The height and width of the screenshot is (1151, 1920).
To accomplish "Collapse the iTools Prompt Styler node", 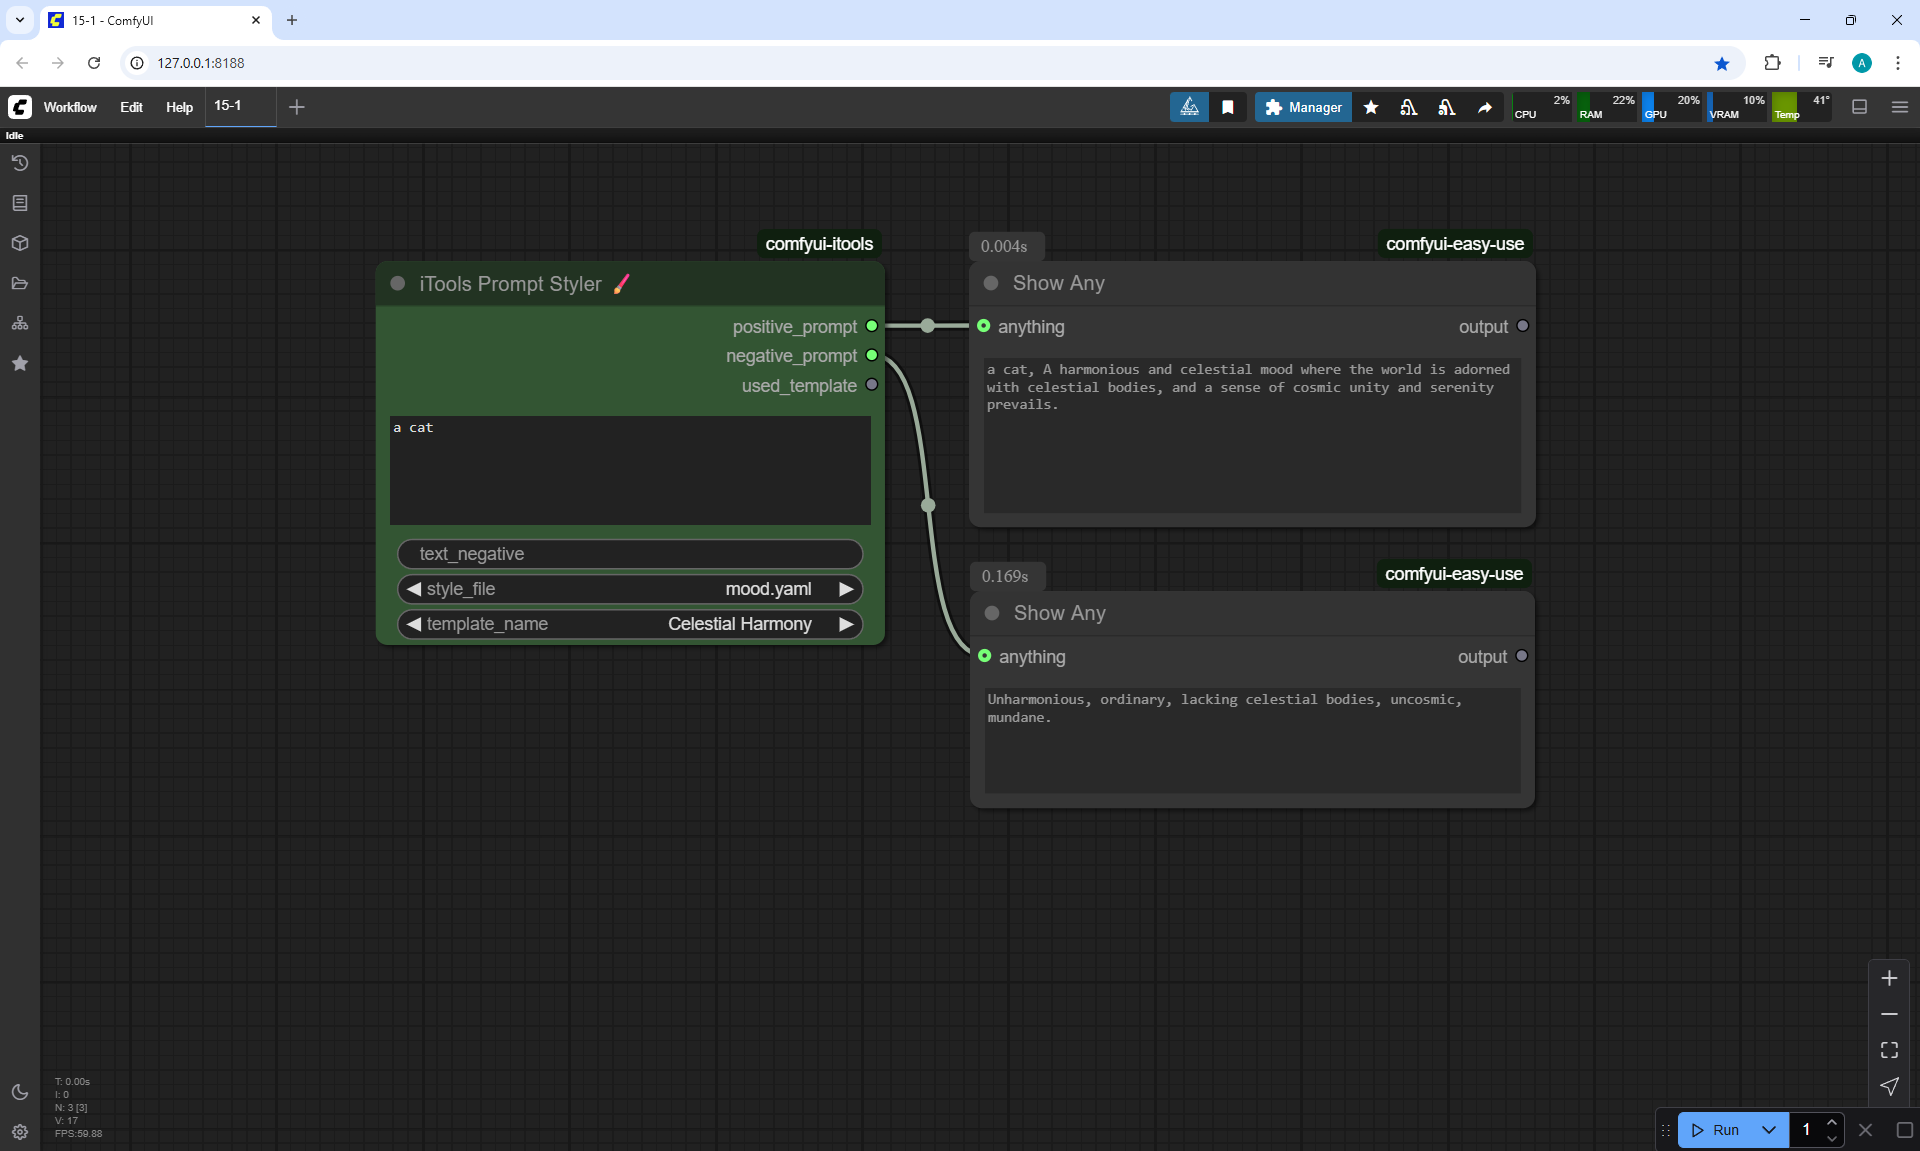I will pos(398,284).
